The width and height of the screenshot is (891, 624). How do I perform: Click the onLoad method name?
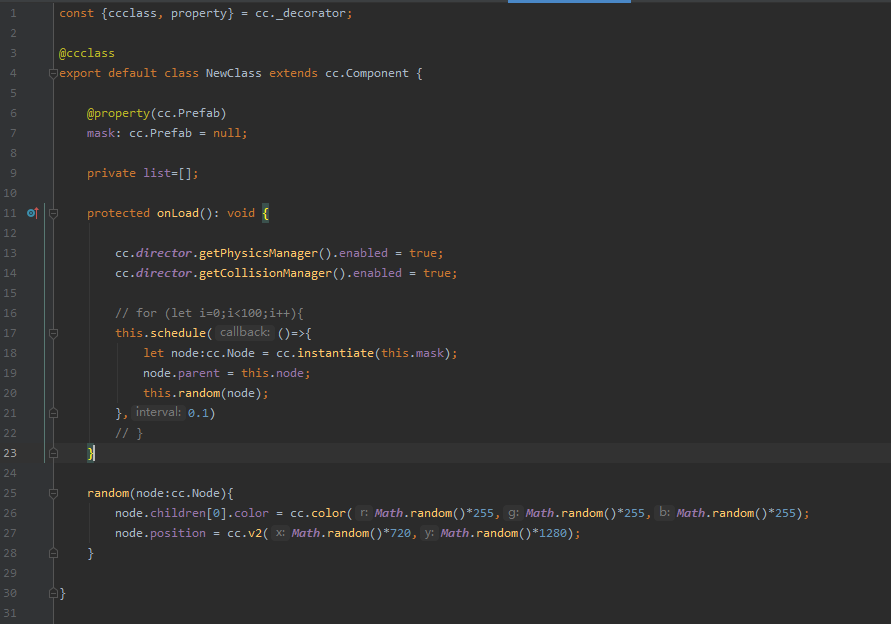(178, 213)
